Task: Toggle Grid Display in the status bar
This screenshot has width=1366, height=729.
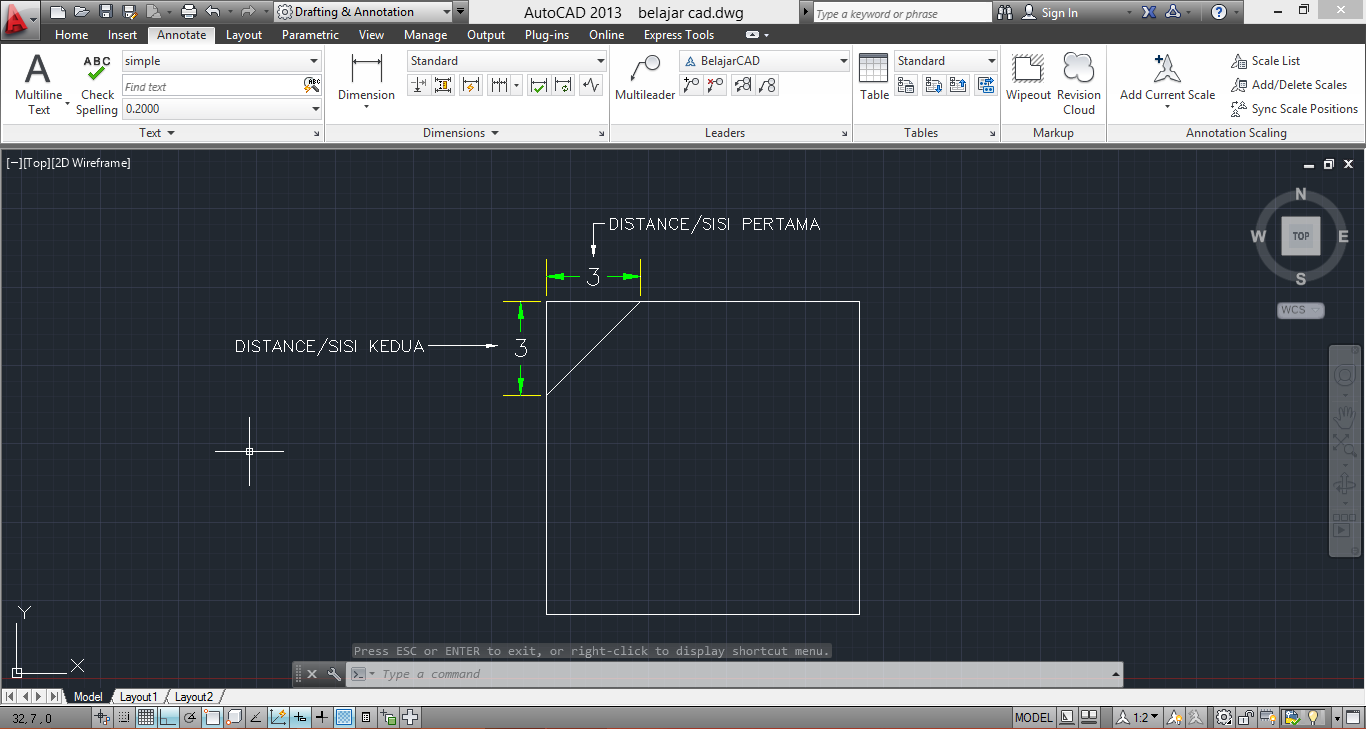Action: click(146, 716)
